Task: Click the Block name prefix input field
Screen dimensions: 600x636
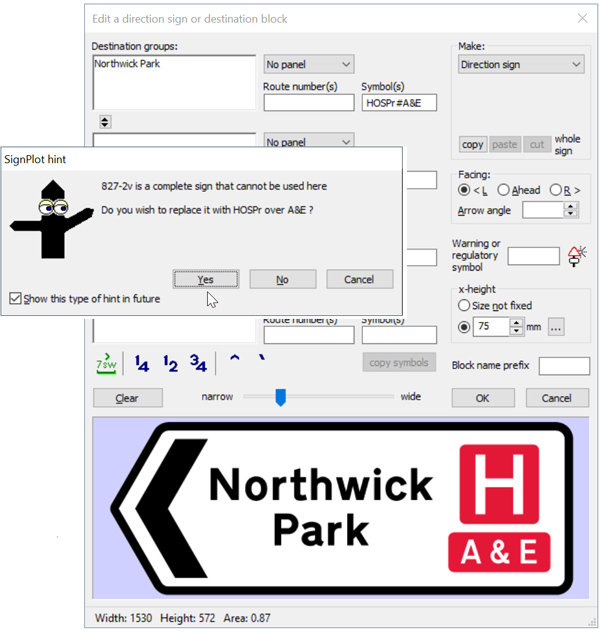Action: coord(564,366)
